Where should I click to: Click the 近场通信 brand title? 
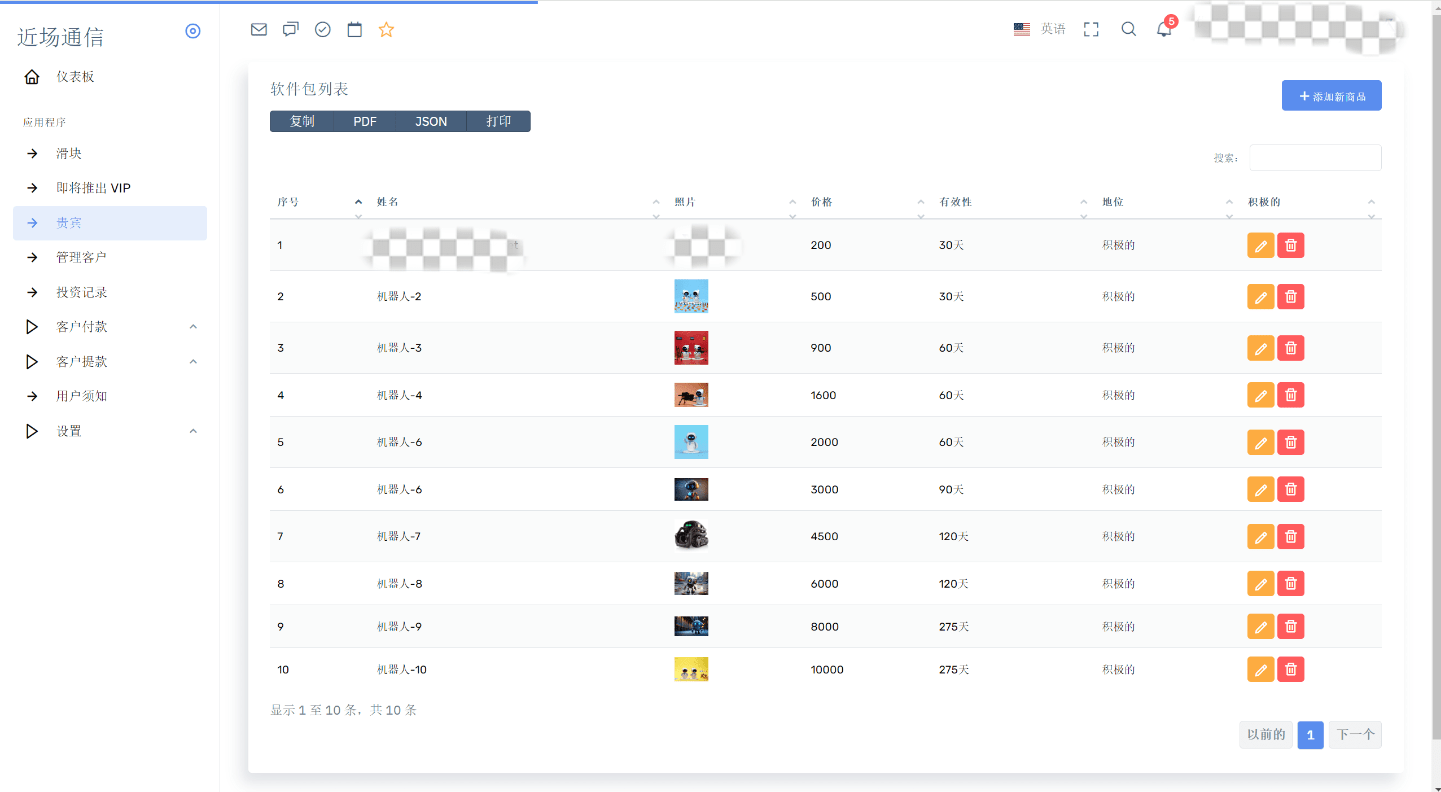[x=61, y=37]
